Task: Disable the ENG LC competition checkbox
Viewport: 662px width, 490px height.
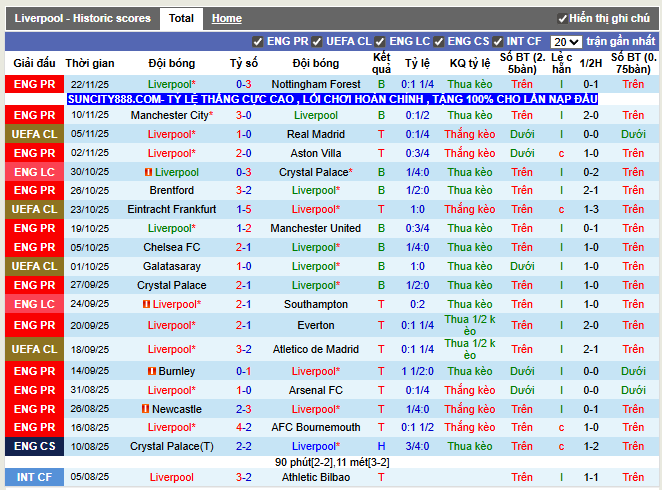Action: (x=380, y=42)
